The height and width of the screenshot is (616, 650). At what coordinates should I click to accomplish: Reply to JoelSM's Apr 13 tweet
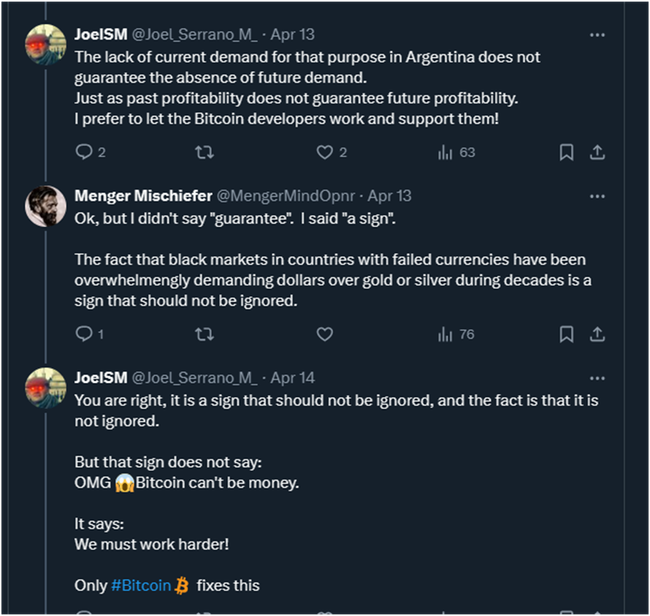84,152
